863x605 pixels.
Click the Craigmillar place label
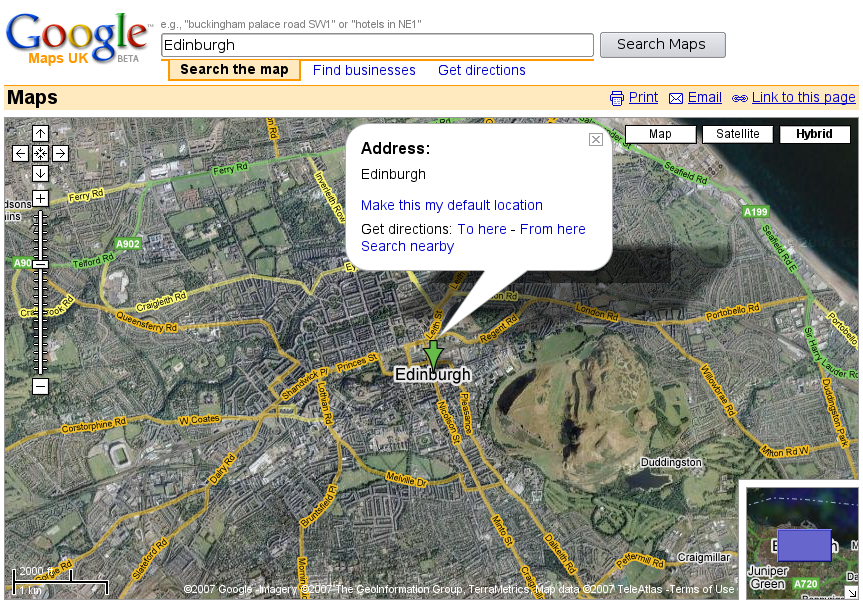click(x=703, y=557)
